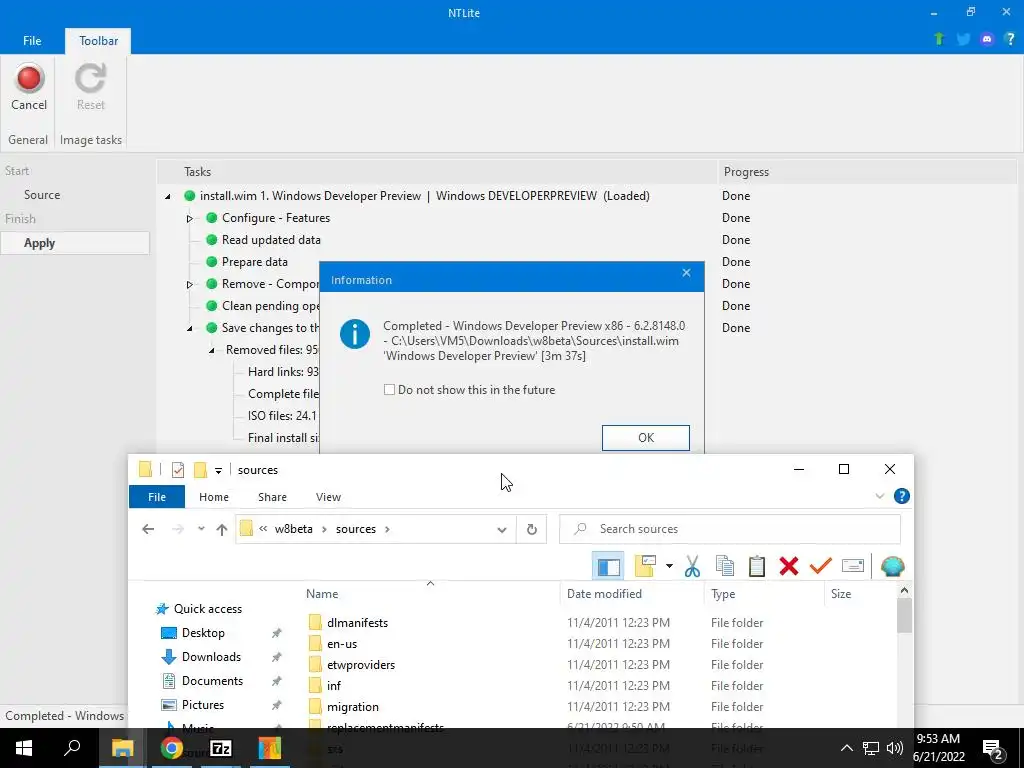Select Source in NTLite sidebar
Screen dimensions: 1024x768
(x=42, y=195)
